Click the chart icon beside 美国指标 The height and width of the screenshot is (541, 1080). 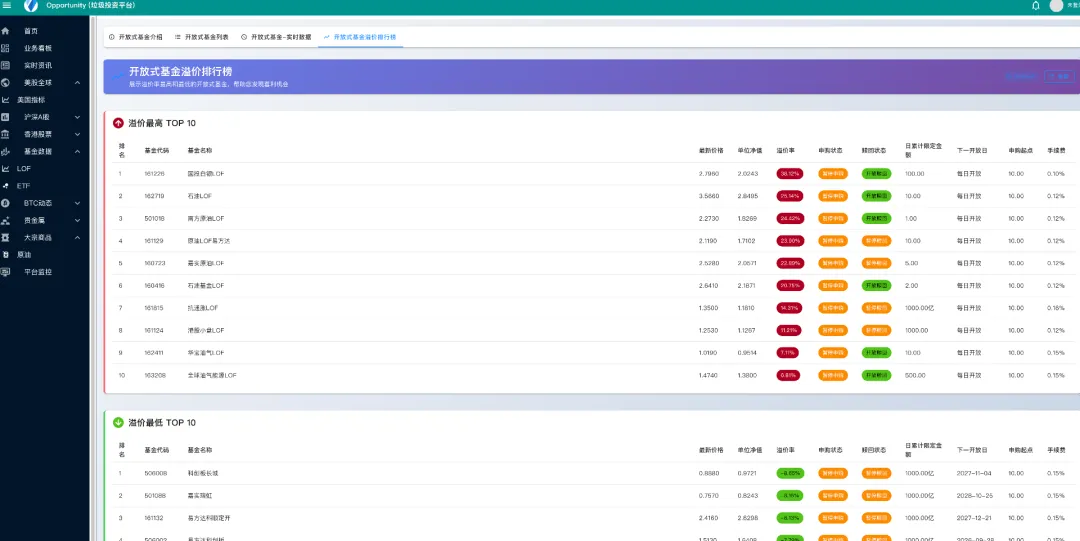(6, 100)
